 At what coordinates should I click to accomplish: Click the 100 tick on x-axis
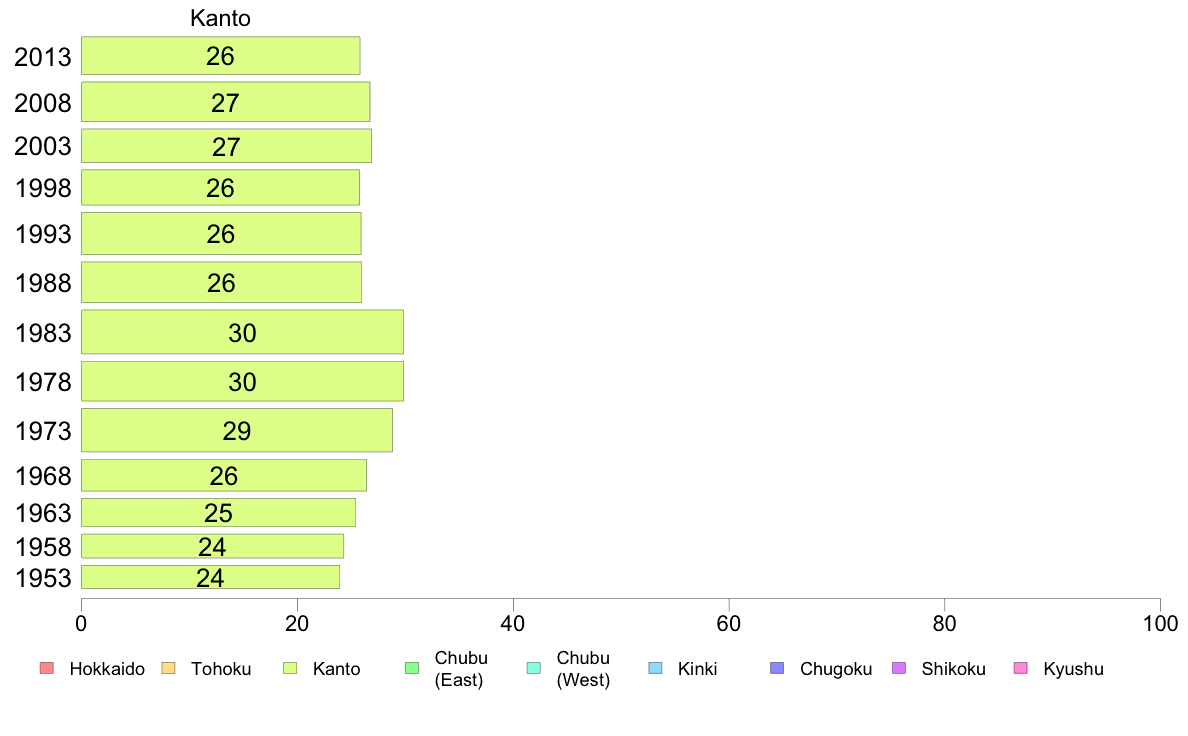[1160, 624]
